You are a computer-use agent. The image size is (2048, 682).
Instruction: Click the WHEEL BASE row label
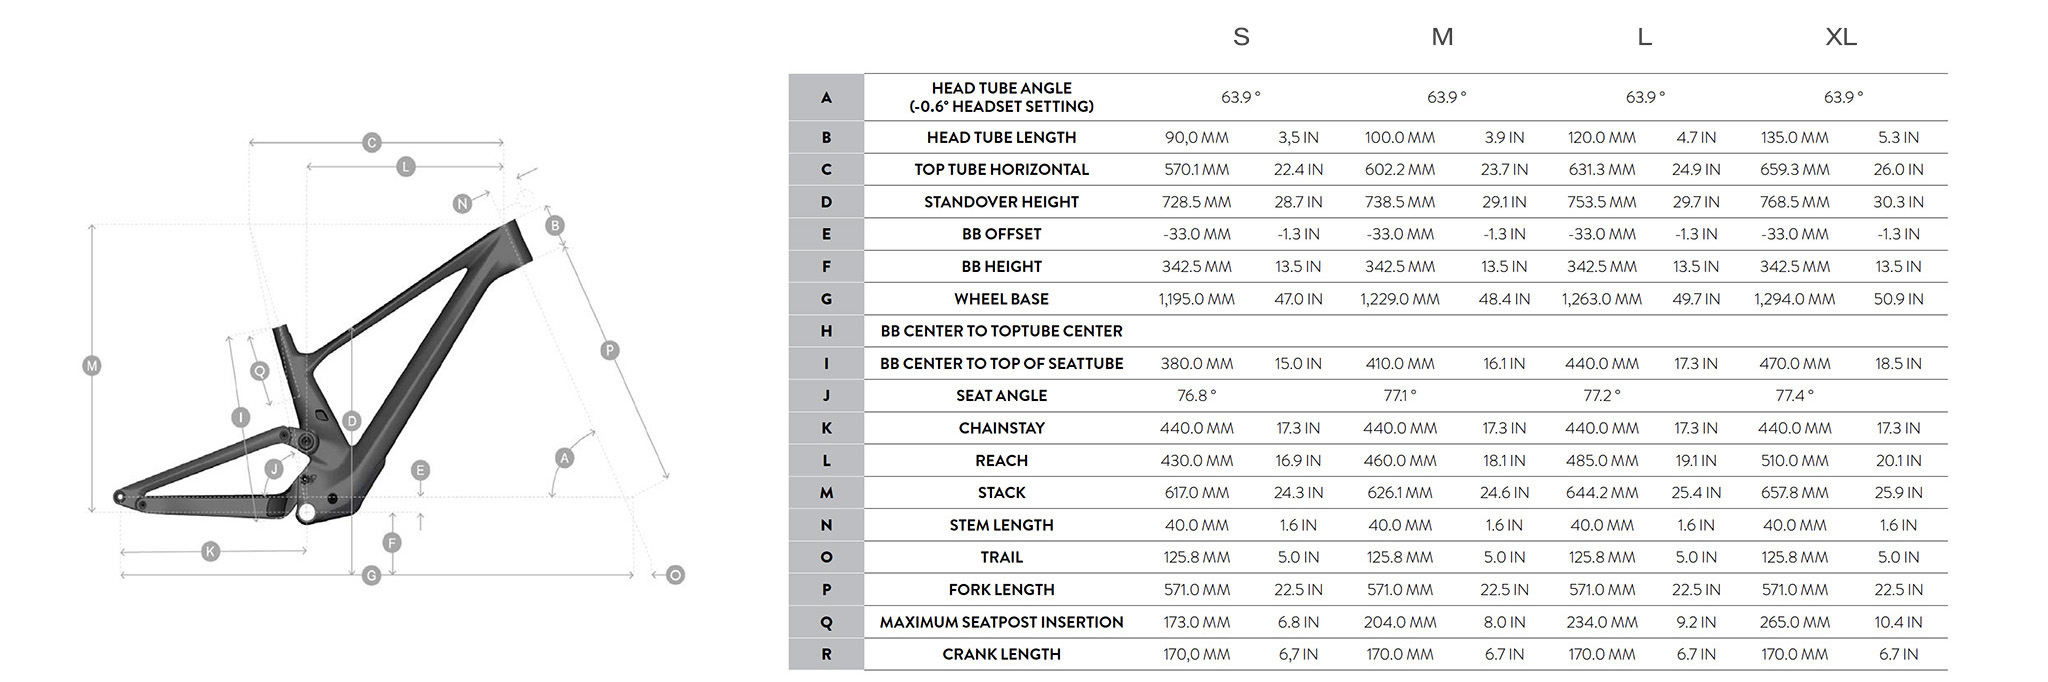click(x=1001, y=299)
